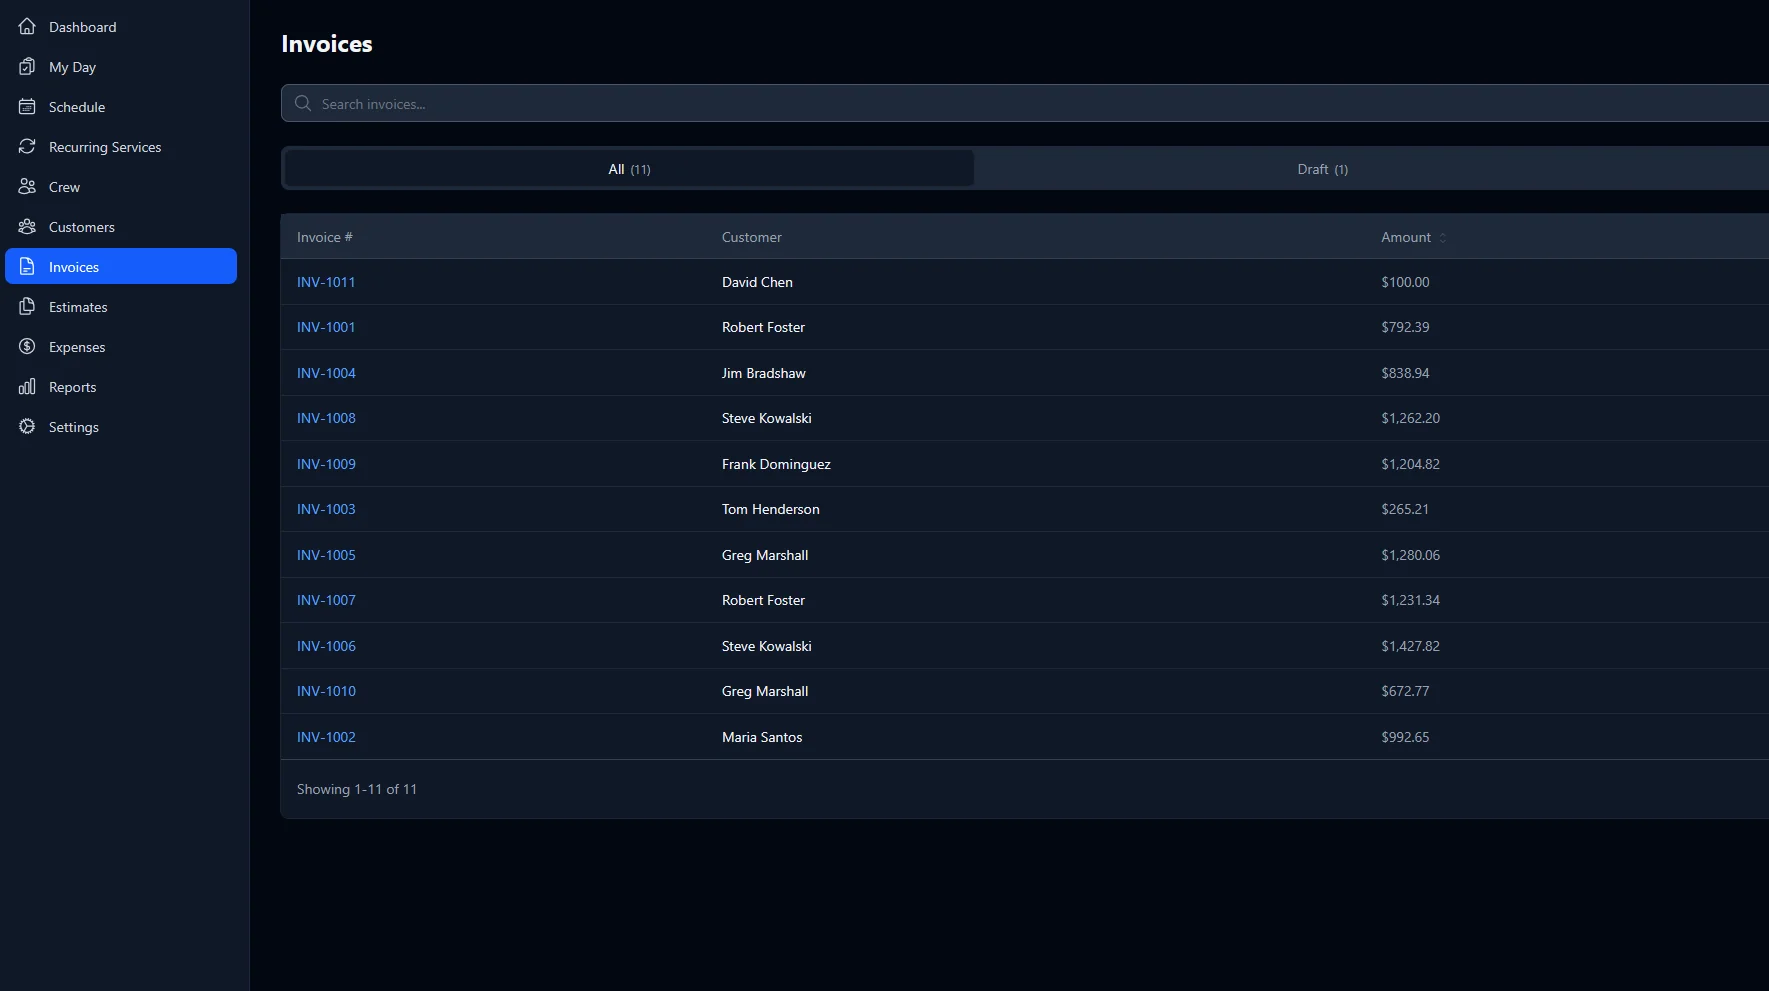
Task: Navigate to Recurring Services
Action: [121, 147]
